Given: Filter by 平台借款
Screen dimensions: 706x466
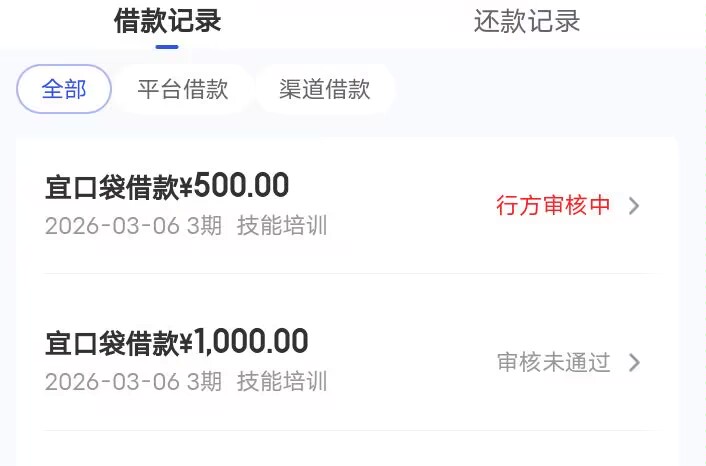Looking at the screenshot, I should coord(183,89).
